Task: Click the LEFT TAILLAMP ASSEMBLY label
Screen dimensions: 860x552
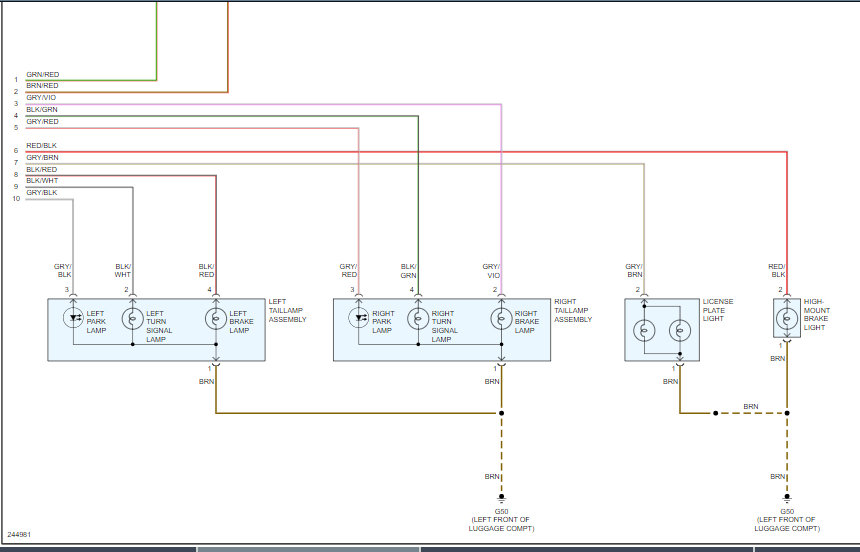Action: [287, 311]
